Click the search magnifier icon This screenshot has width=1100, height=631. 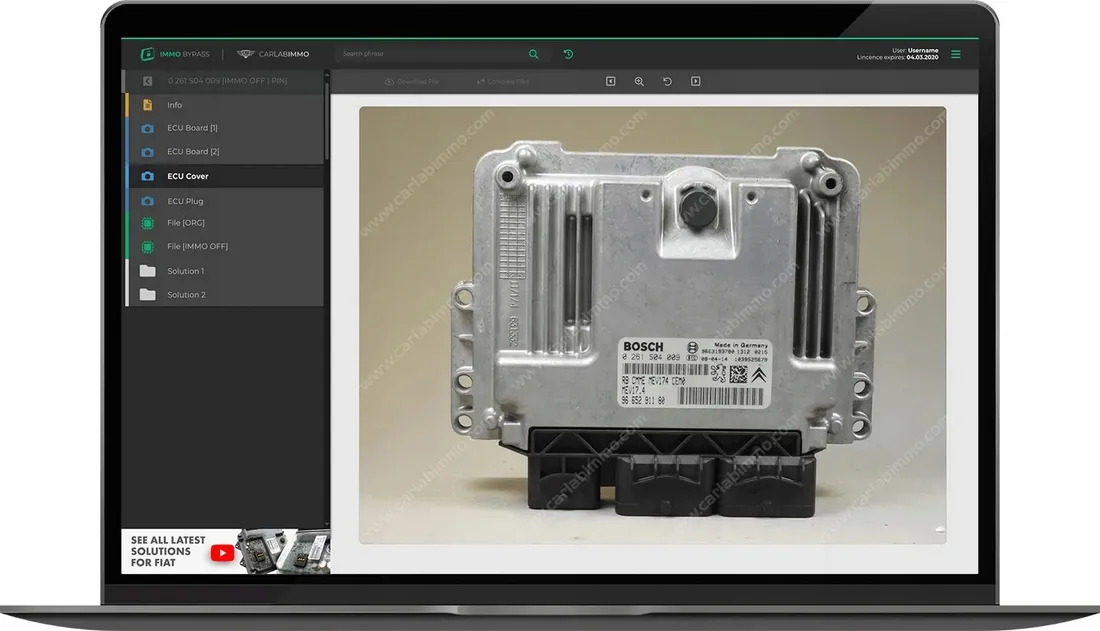point(533,54)
